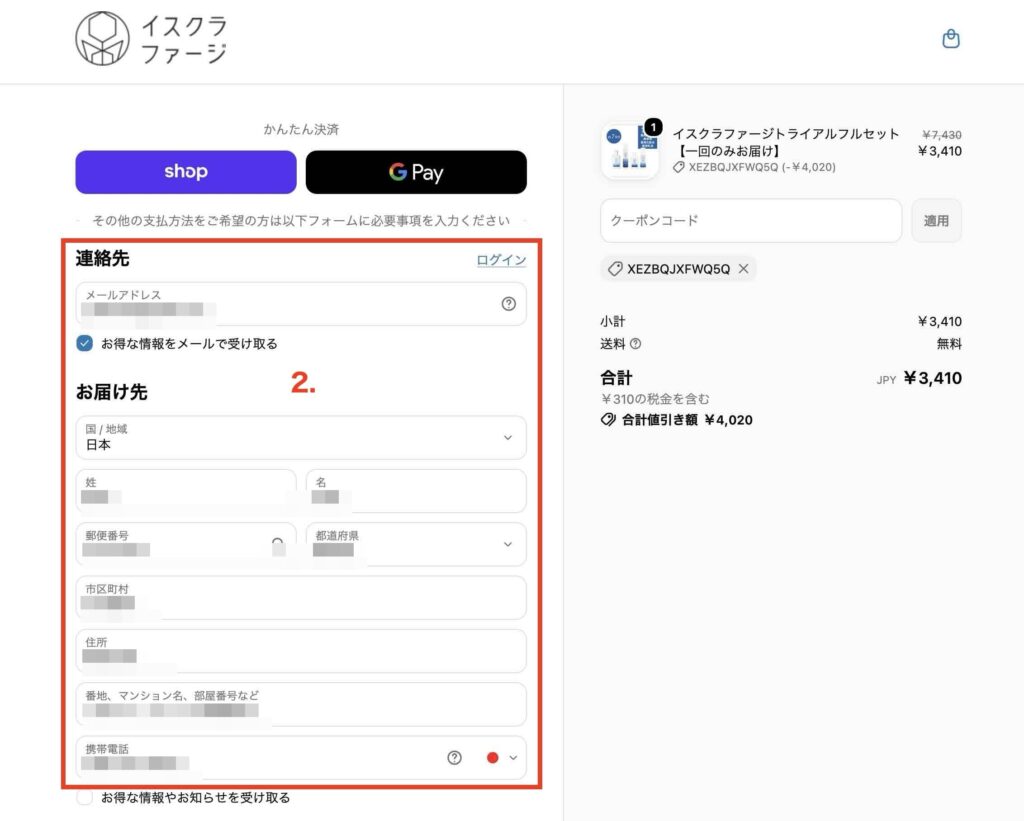1024x821 pixels.
Task: Remove coupon XEZBQJXFWQ5Q with the X icon
Action: [743, 268]
